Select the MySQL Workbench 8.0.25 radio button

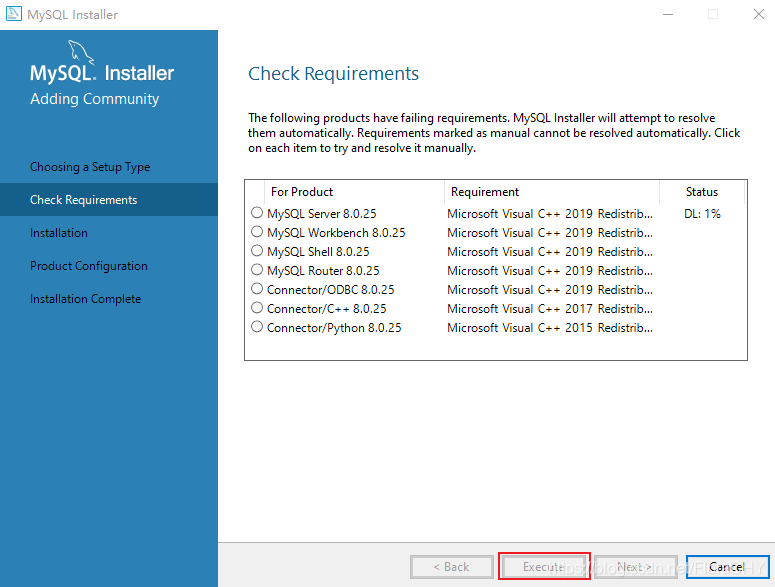257,232
